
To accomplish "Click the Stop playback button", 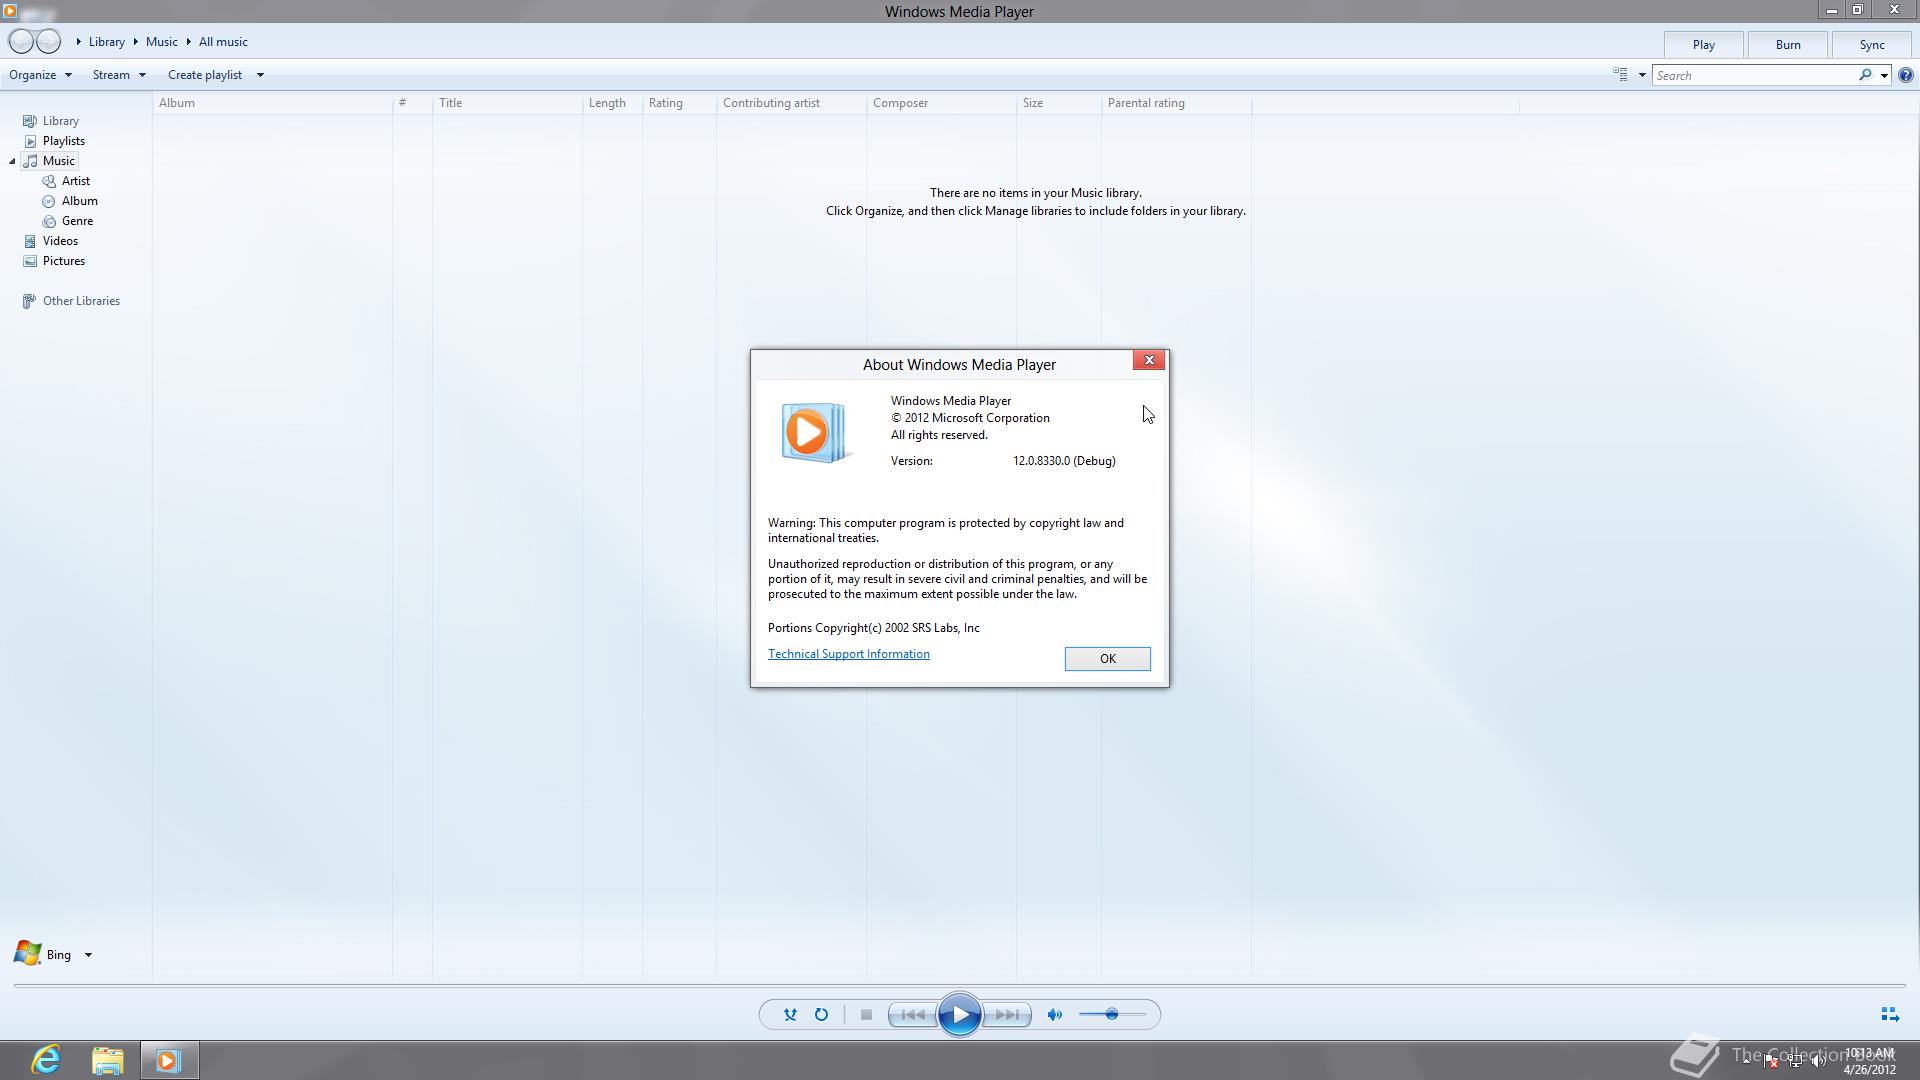I will (866, 1015).
